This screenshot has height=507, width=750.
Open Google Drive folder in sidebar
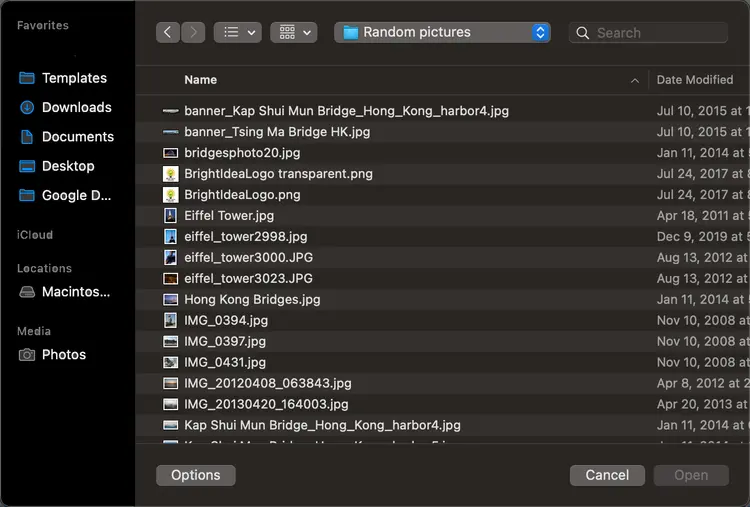76,195
